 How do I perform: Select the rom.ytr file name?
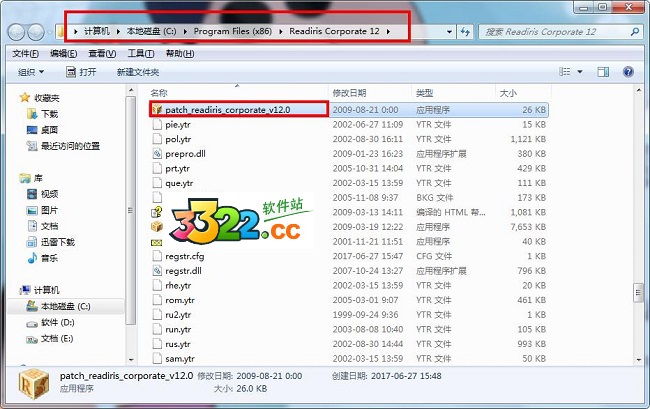pos(180,300)
